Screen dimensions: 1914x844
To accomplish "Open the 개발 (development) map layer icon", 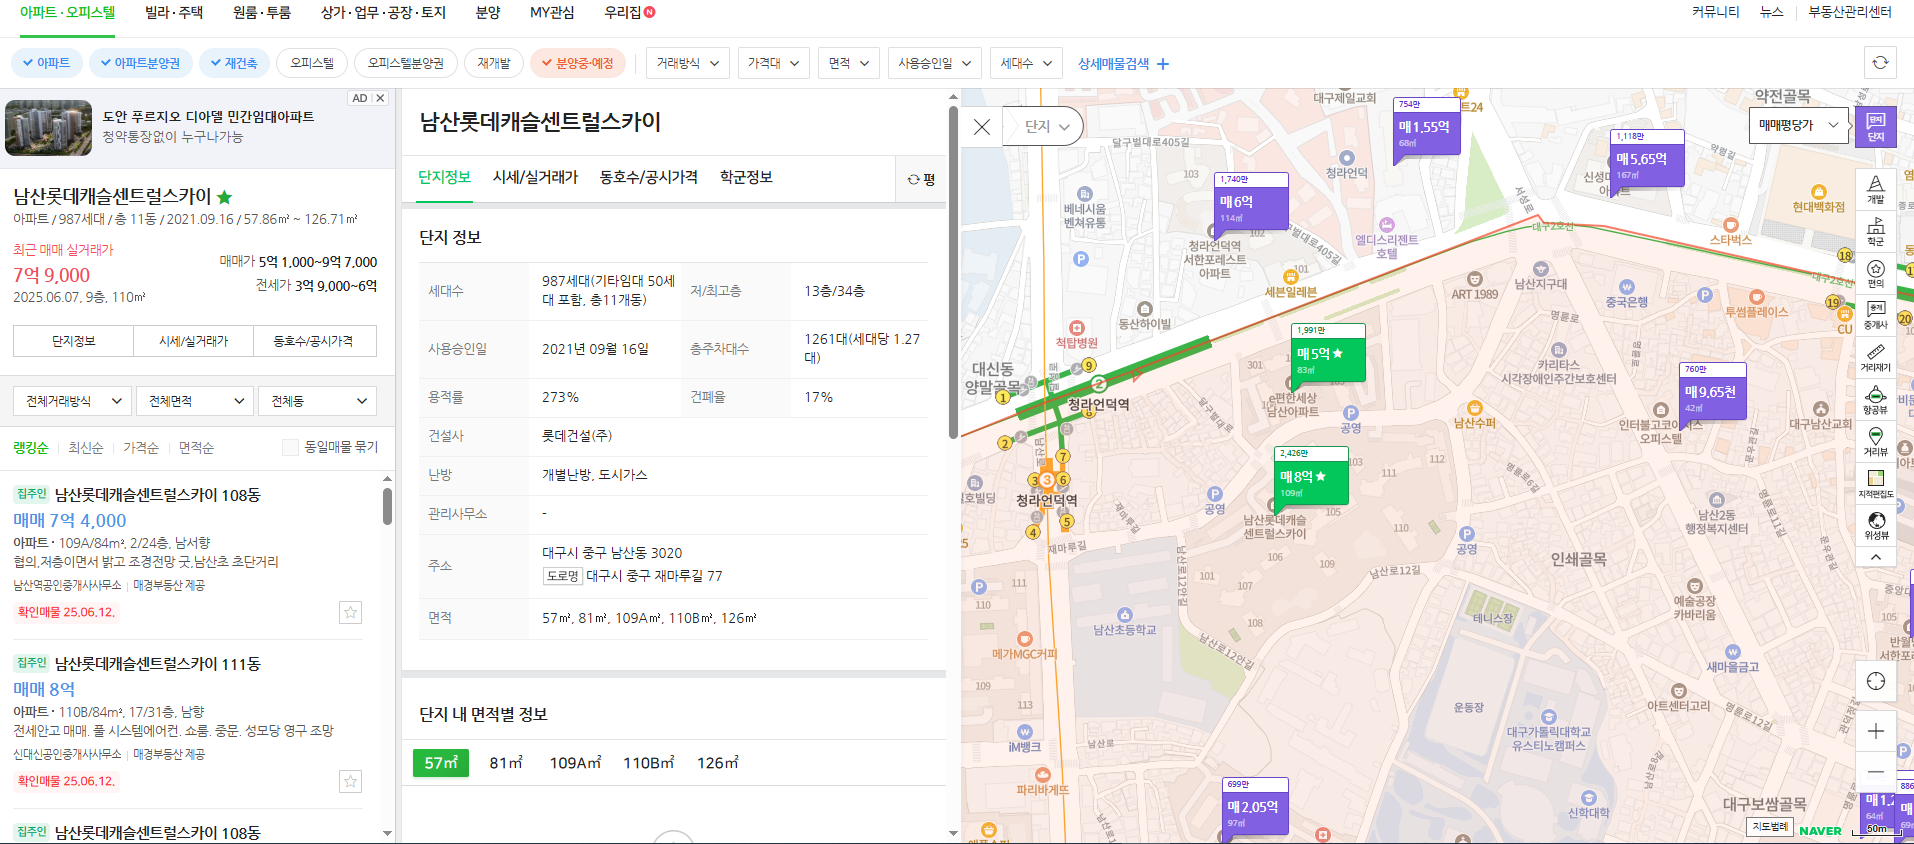I will pyautogui.click(x=1875, y=189).
